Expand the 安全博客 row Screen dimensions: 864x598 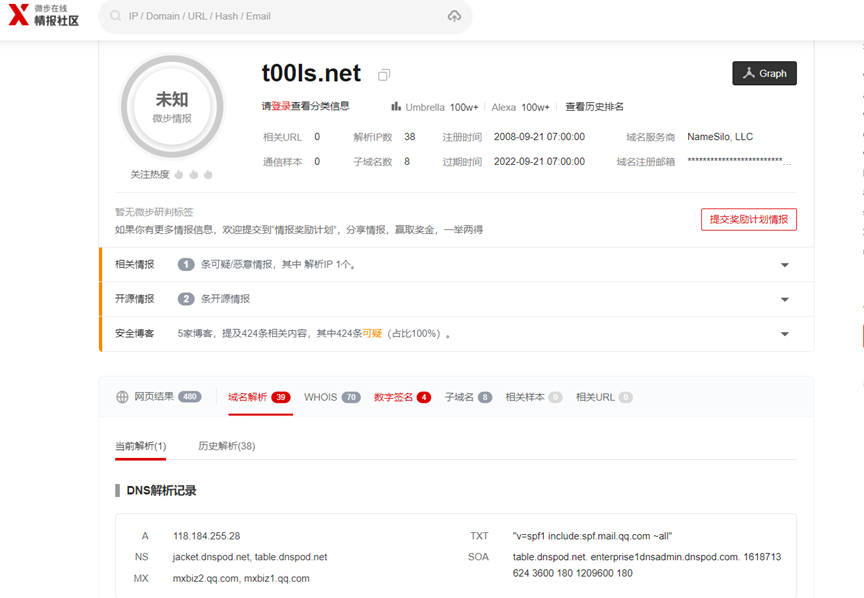[x=784, y=334]
